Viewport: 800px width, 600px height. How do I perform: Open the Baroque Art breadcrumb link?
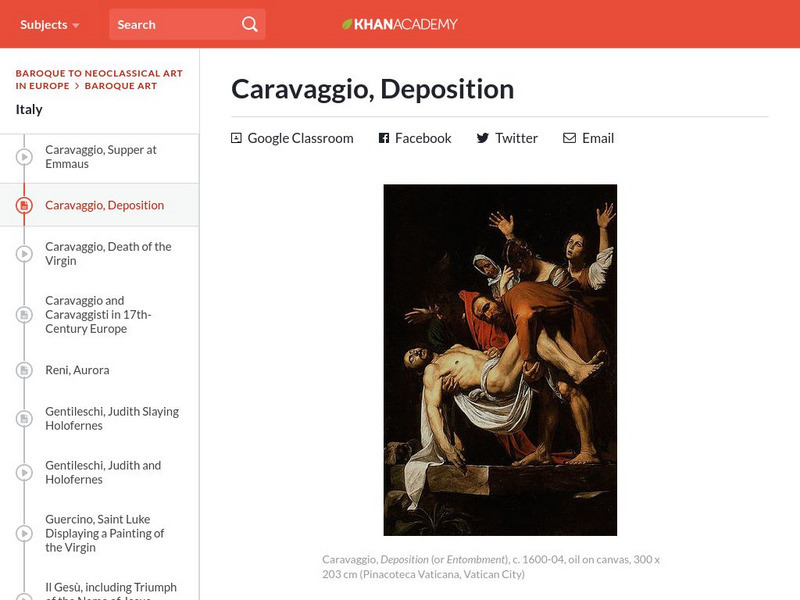click(x=120, y=86)
